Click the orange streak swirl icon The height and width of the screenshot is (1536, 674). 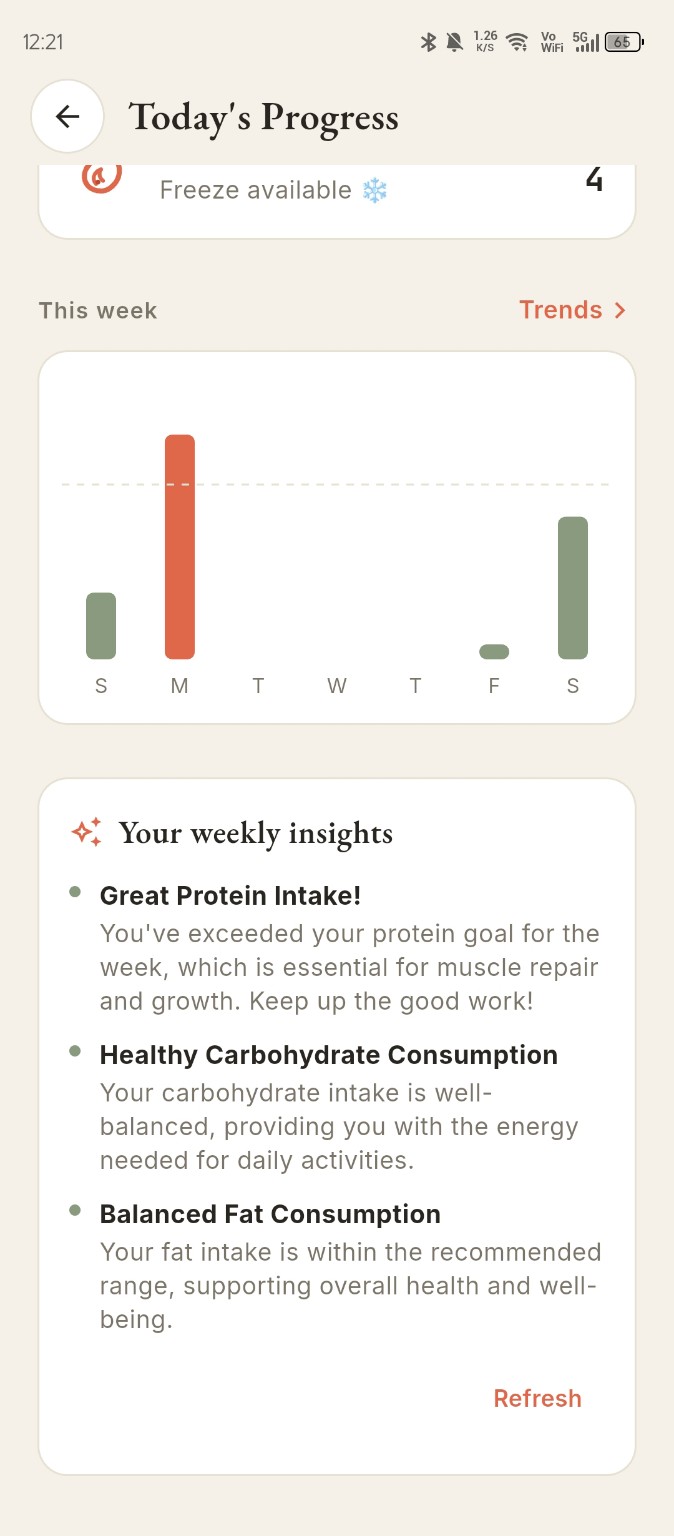pos(101,177)
